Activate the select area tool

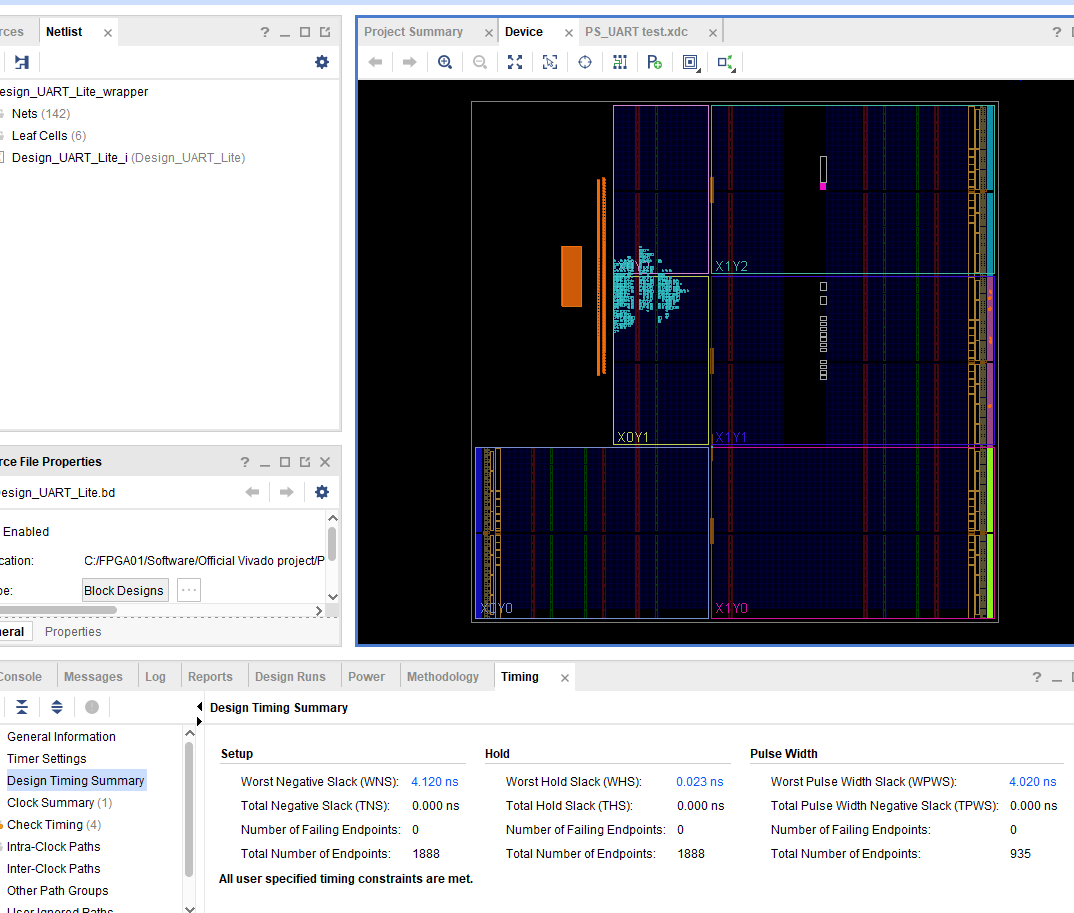550,62
